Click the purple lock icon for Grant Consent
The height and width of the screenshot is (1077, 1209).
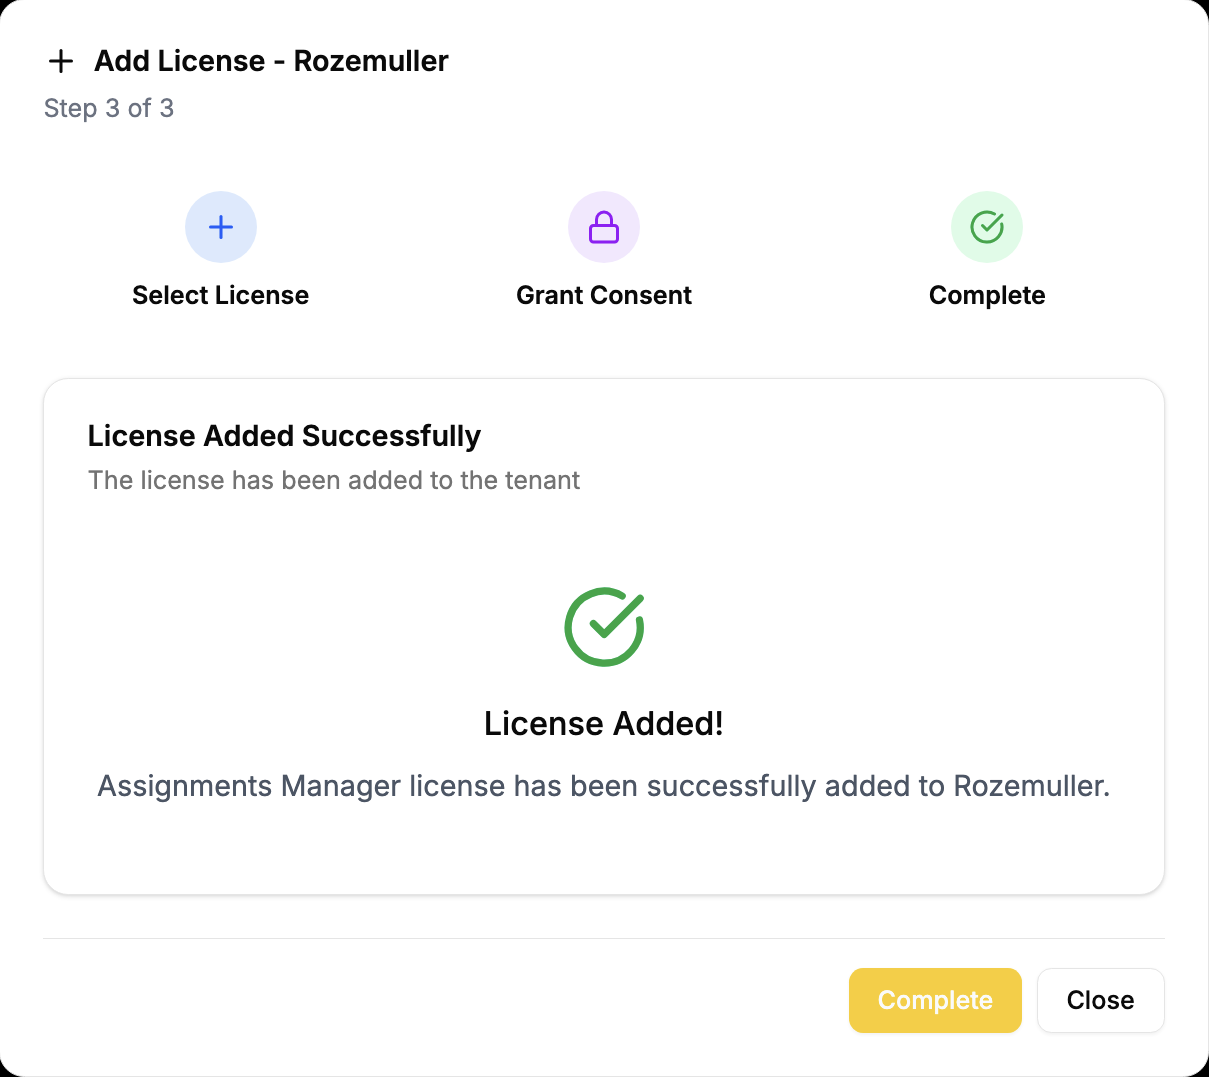604,227
